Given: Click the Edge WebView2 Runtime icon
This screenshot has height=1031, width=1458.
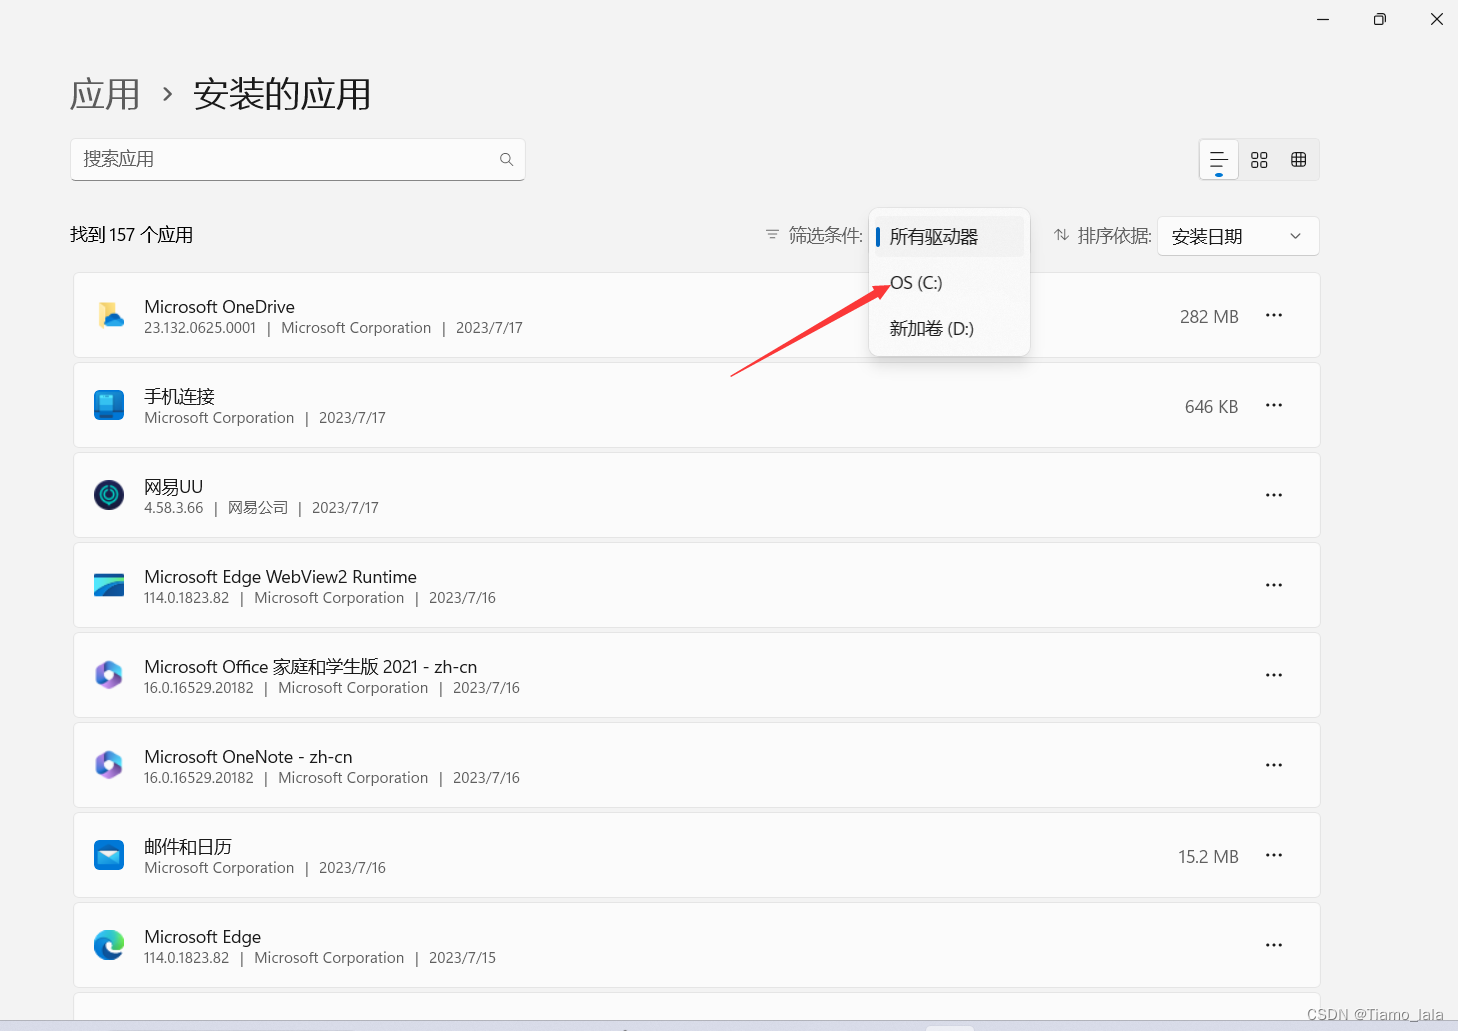Looking at the screenshot, I should [x=109, y=585].
